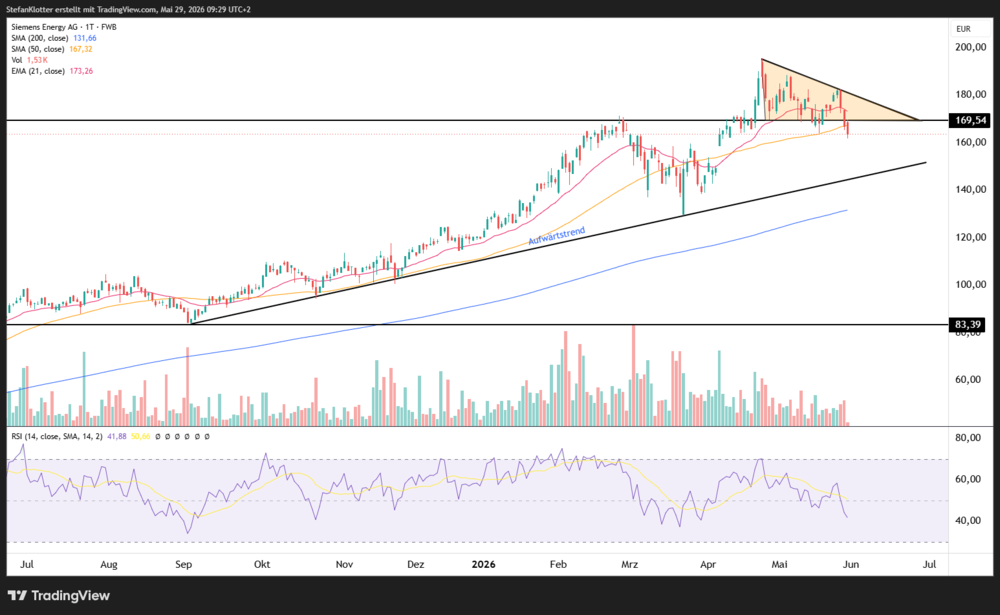Click the 200,00 price axis label
Screen dimensions: 1000x615
(x=970, y=47)
